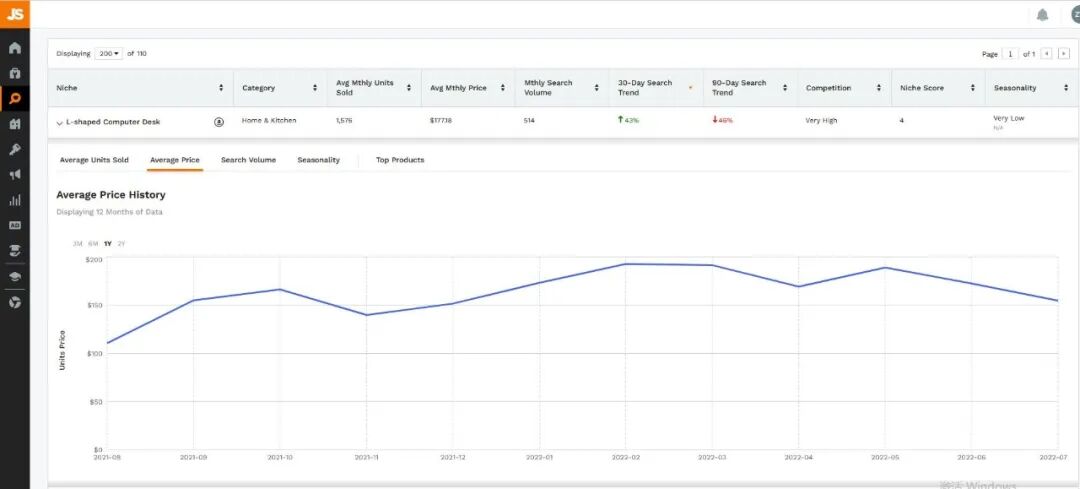Open the Displaying 200 rows dropdown

[x=109, y=53]
